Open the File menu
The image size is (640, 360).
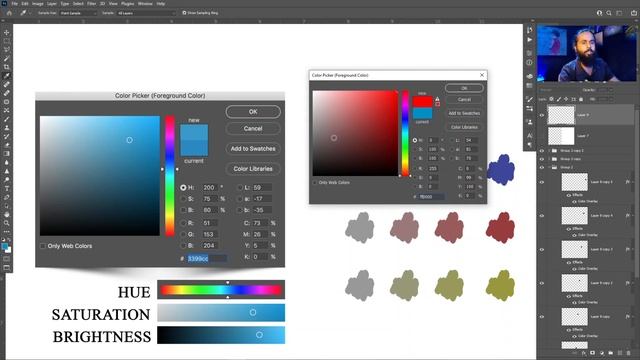15,4
